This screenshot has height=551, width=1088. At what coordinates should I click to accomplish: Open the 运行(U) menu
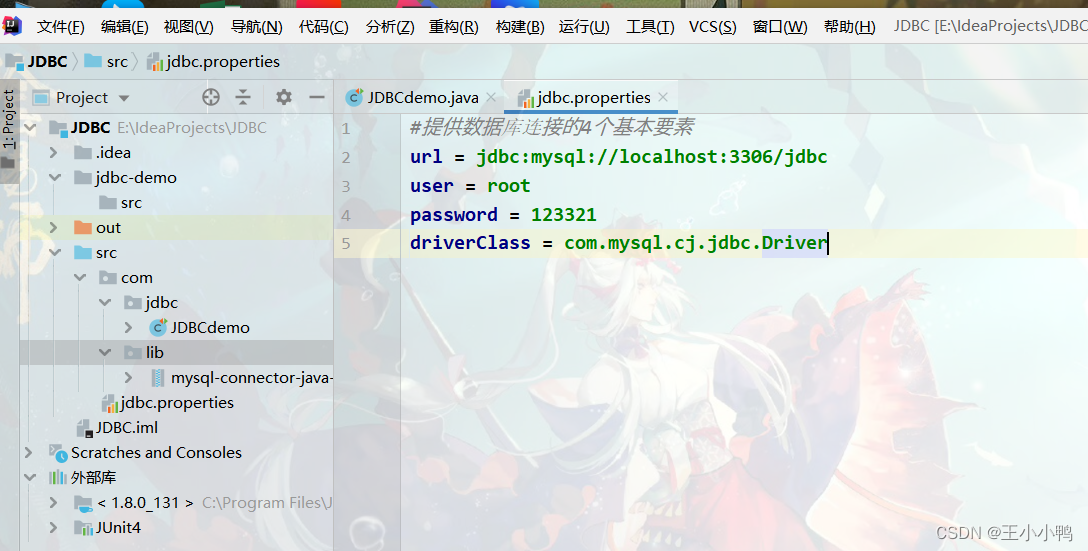pyautogui.click(x=584, y=27)
